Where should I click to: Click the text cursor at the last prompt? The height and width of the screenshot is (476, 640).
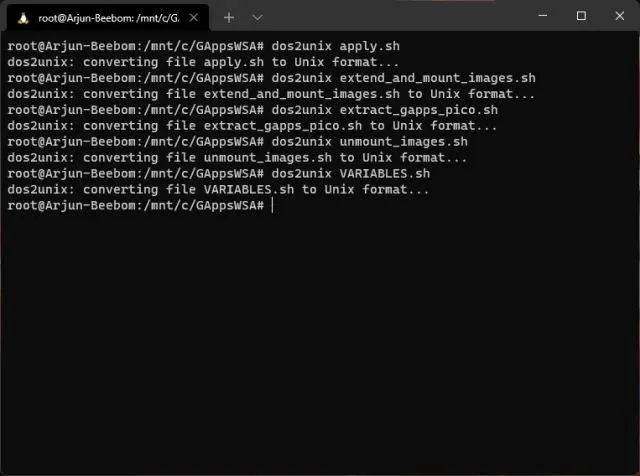click(x=271, y=205)
